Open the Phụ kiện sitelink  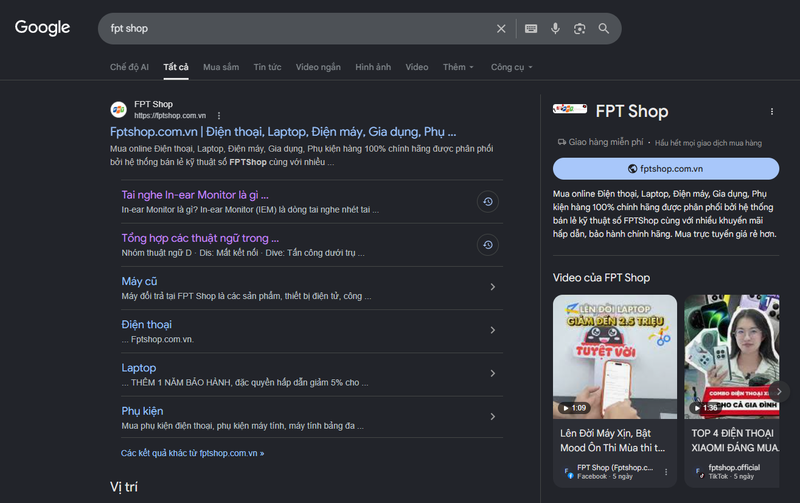point(142,411)
